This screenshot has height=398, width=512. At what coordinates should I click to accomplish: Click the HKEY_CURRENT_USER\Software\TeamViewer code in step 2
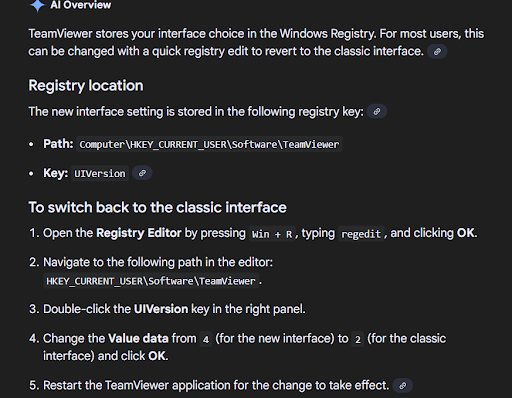[x=151, y=281]
